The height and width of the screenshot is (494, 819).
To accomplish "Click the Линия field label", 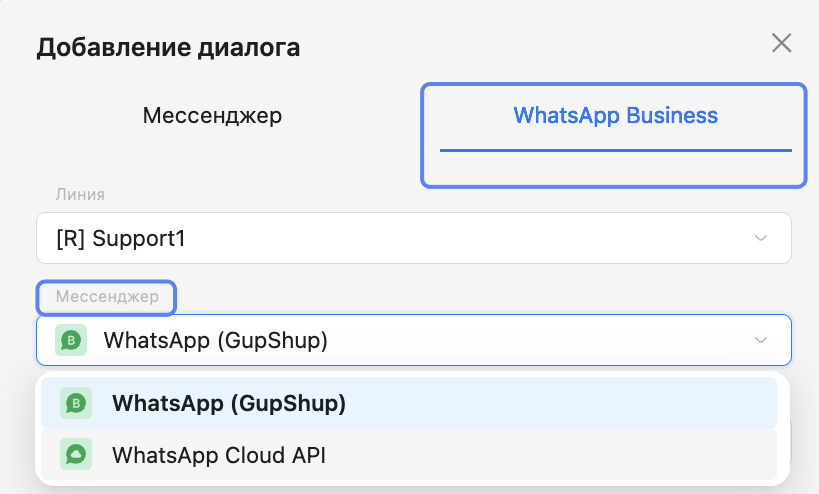I will pyautogui.click(x=80, y=194).
